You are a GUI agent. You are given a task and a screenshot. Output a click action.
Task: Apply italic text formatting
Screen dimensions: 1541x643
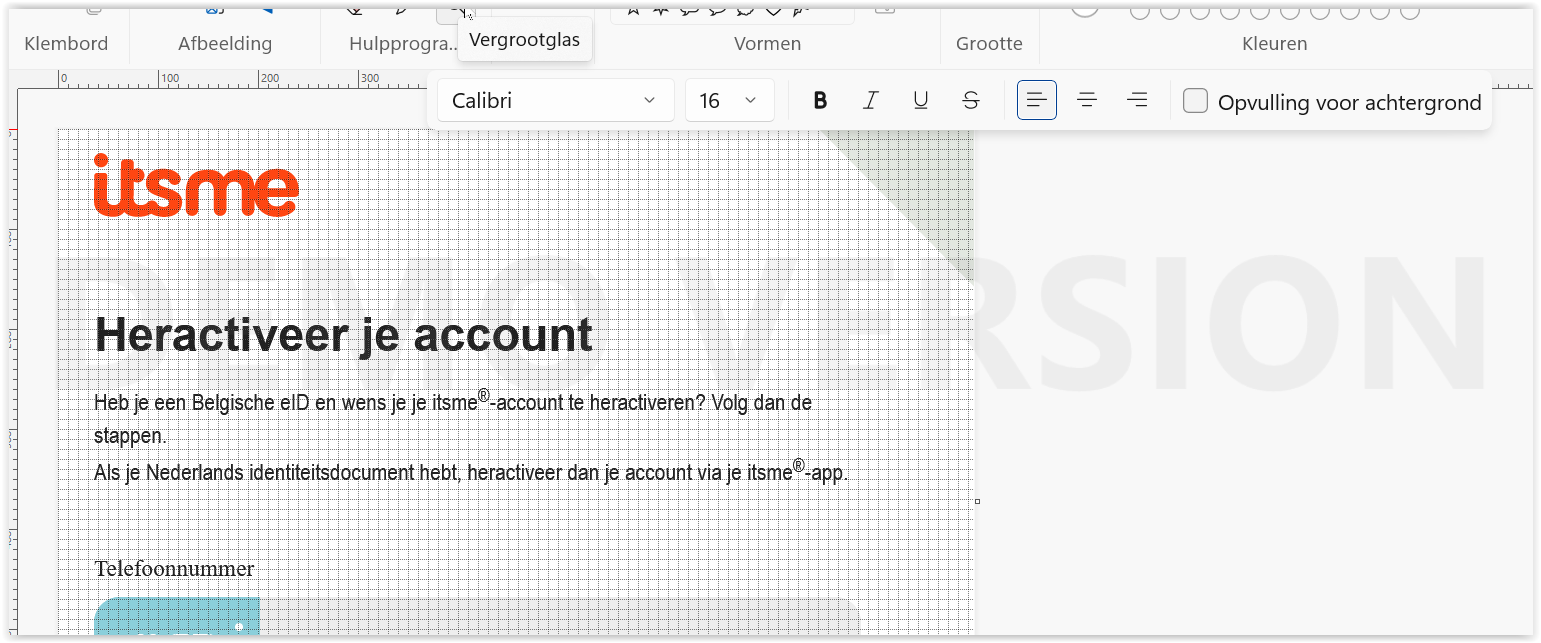coord(870,100)
